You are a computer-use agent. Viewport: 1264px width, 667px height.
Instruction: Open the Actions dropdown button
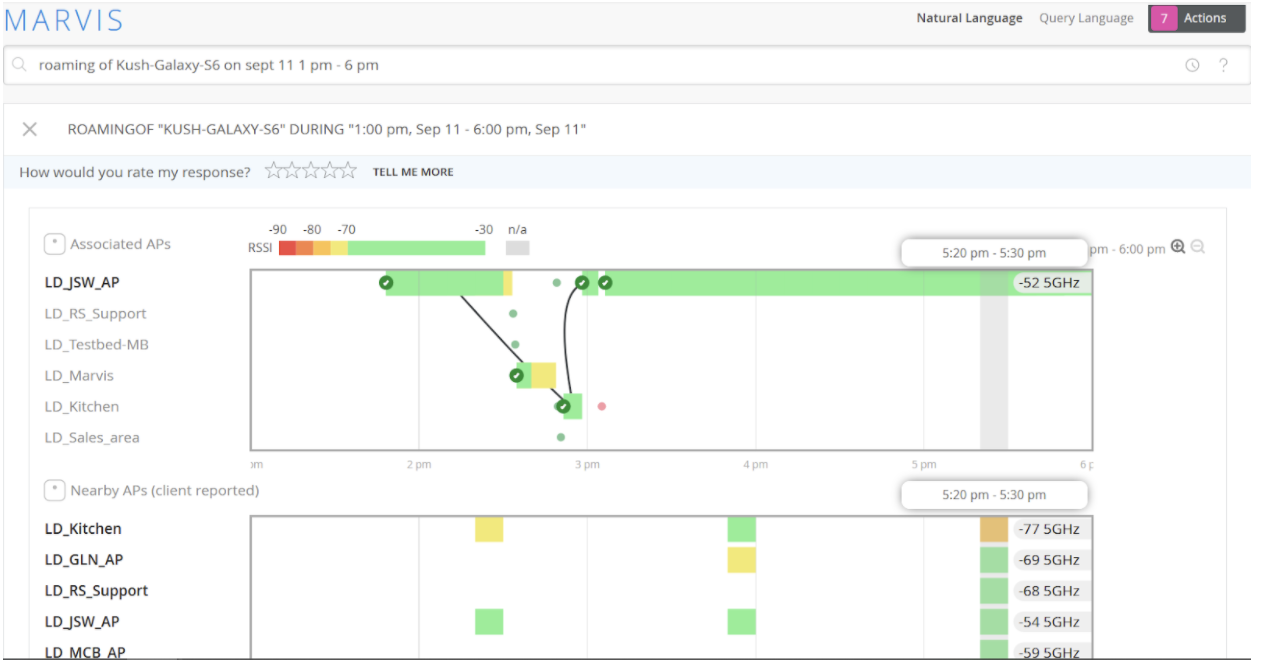pyautogui.click(x=1197, y=18)
